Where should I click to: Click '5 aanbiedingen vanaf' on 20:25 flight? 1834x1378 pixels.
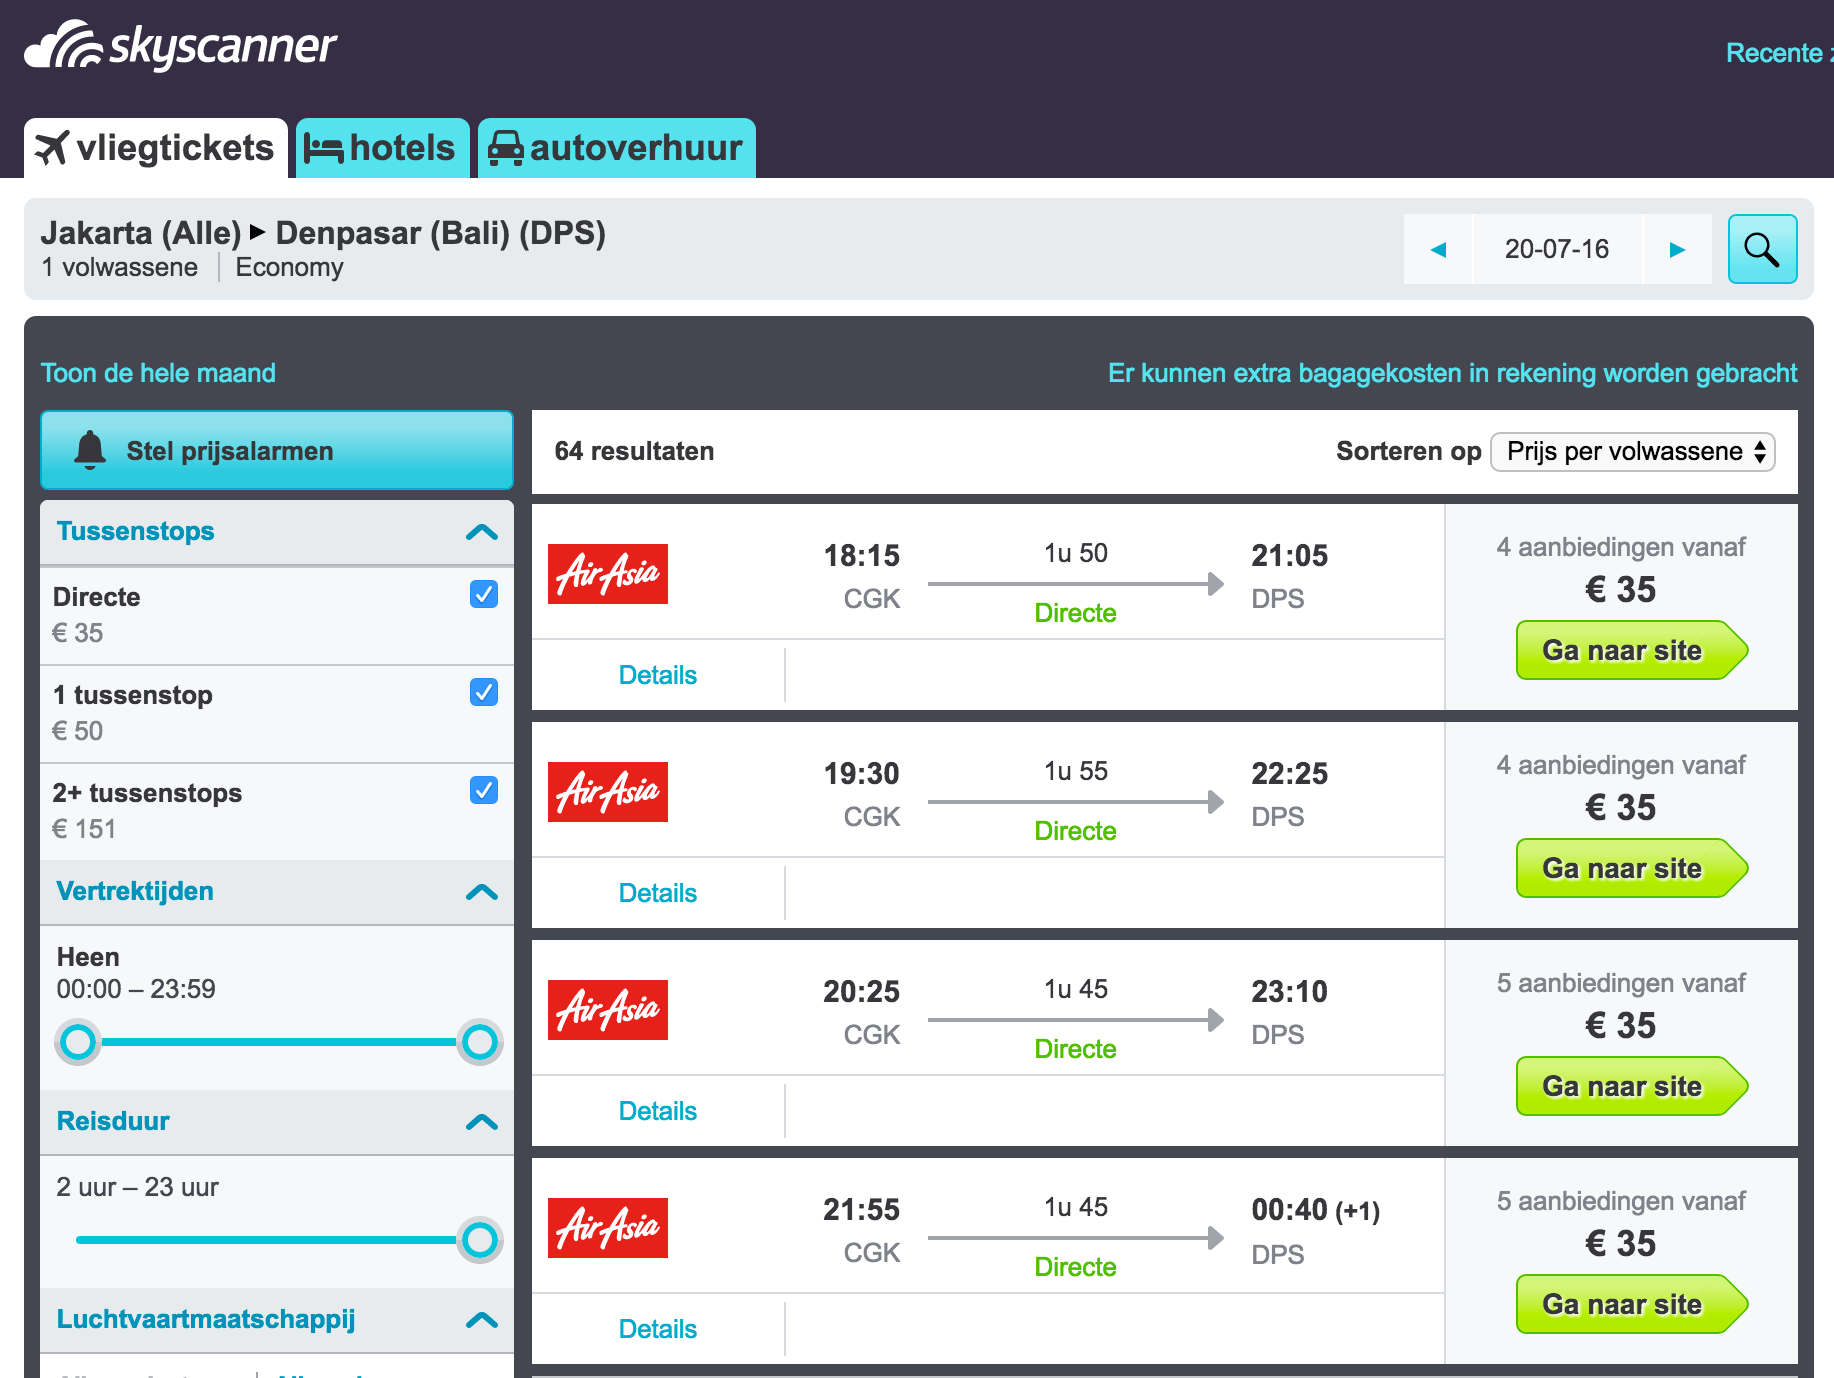(x=1621, y=983)
